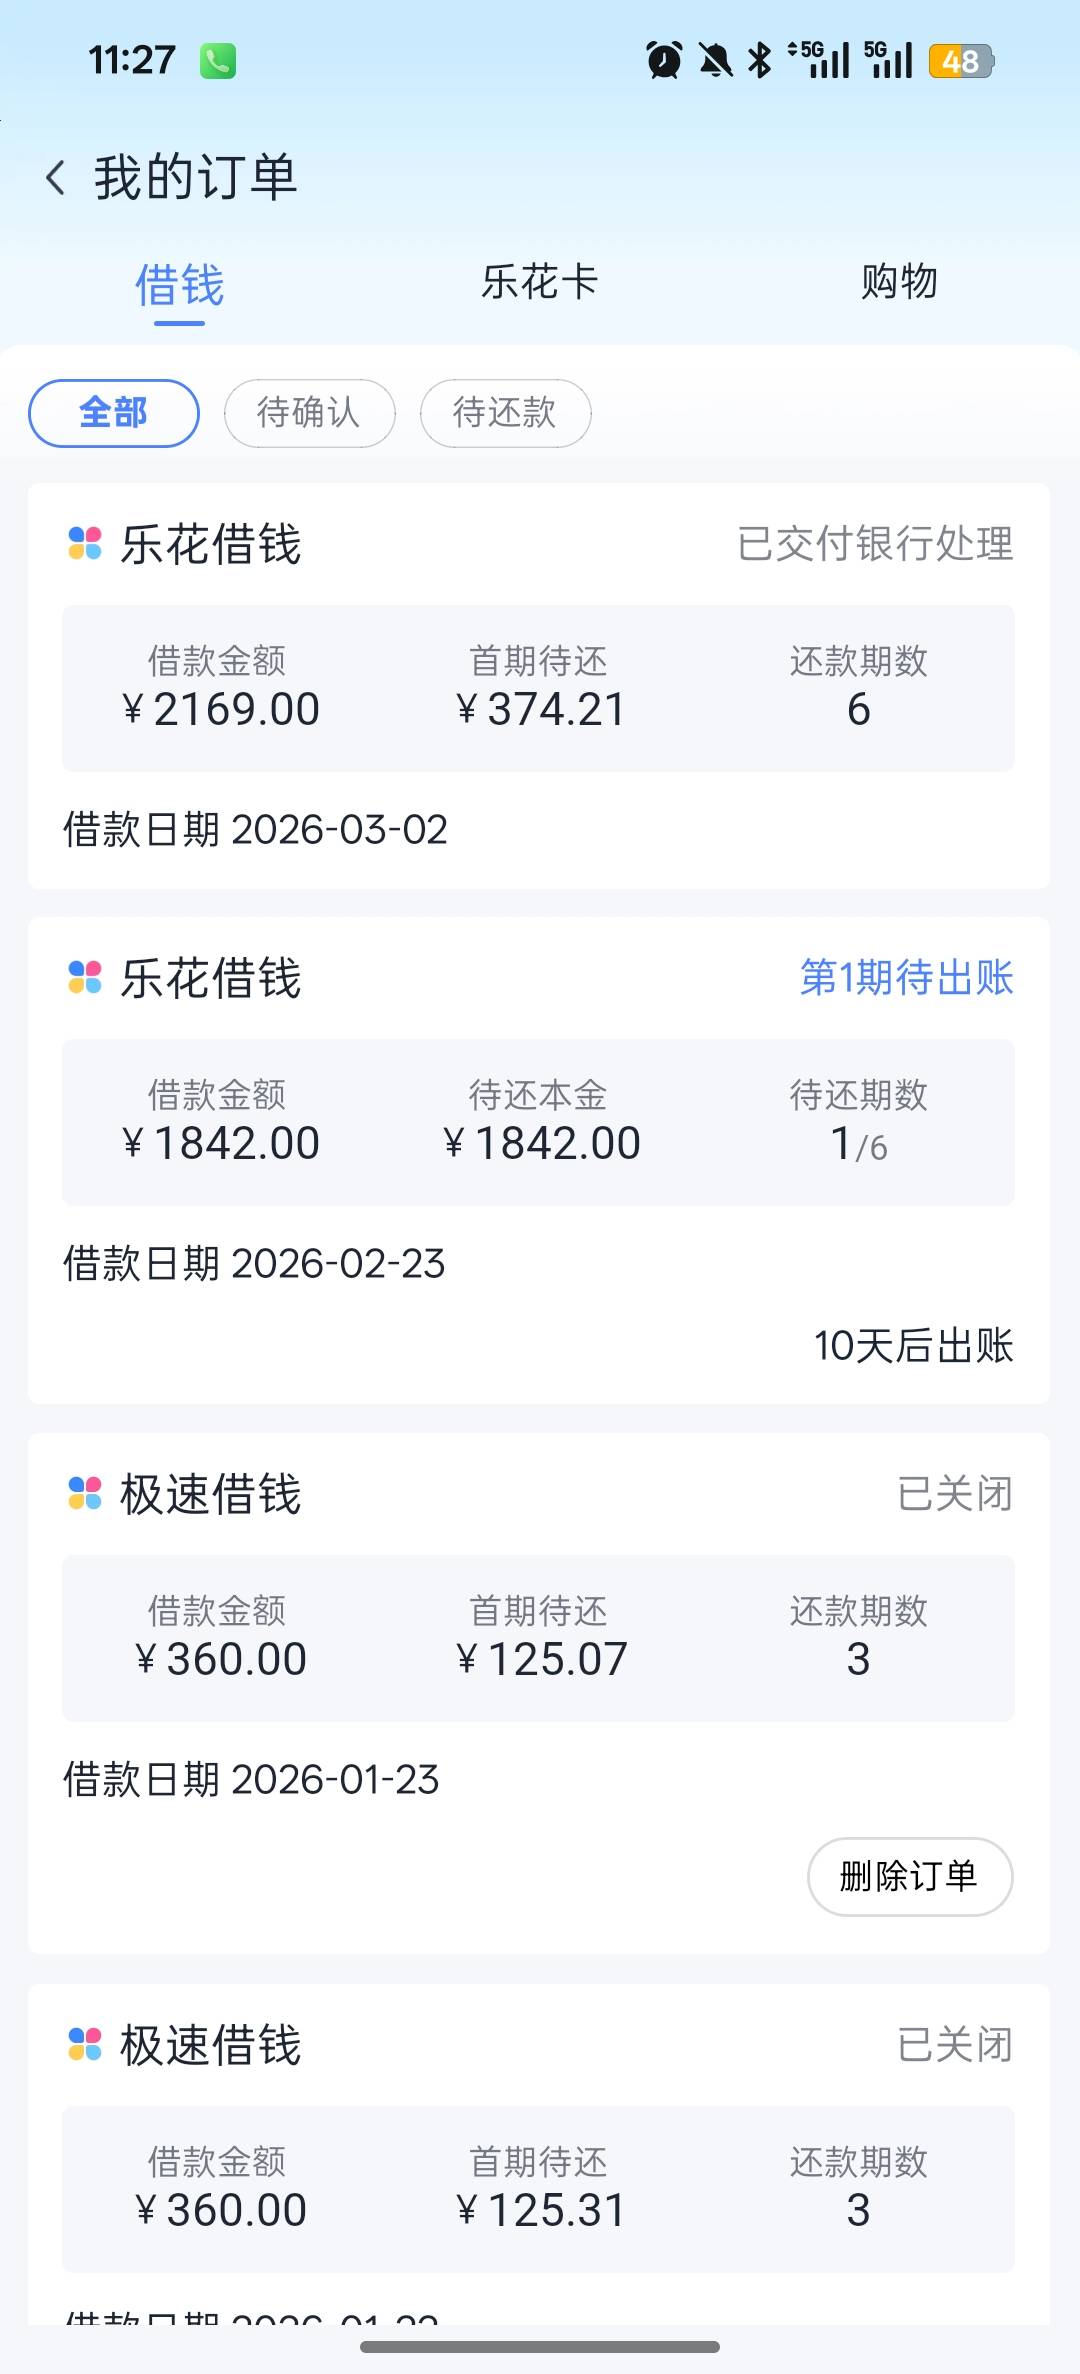
Task: Open the ¥1842.00 loan order details
Action: click(x=538, y=1122)
